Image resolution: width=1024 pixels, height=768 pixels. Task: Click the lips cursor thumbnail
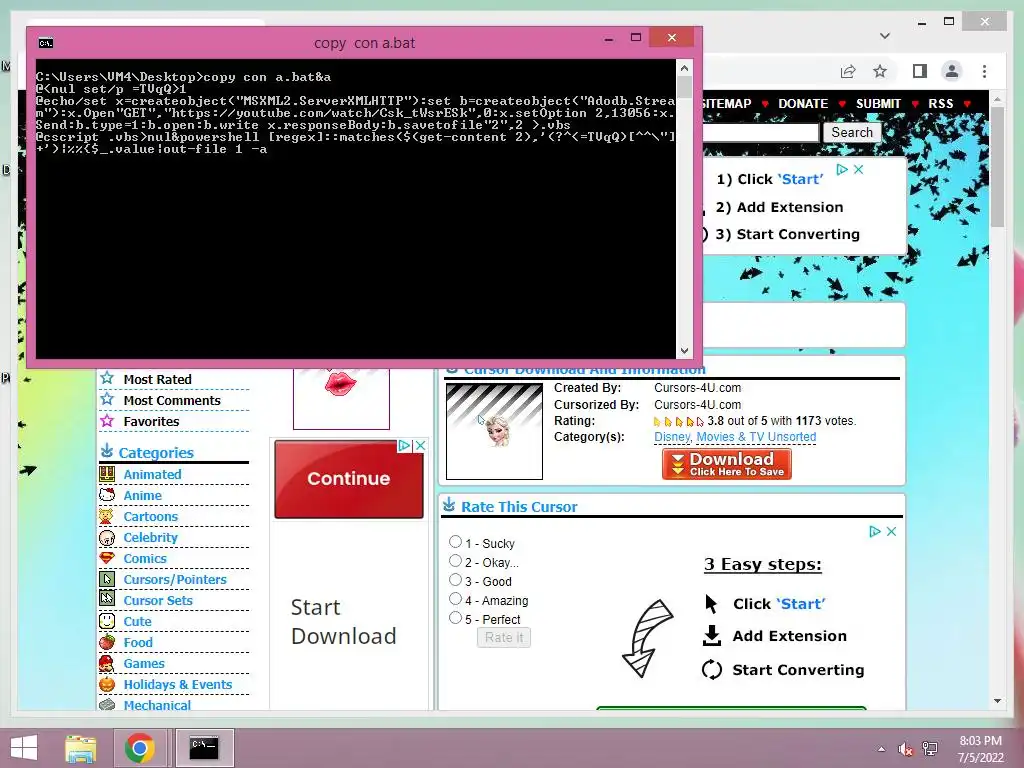coord(341,398)
